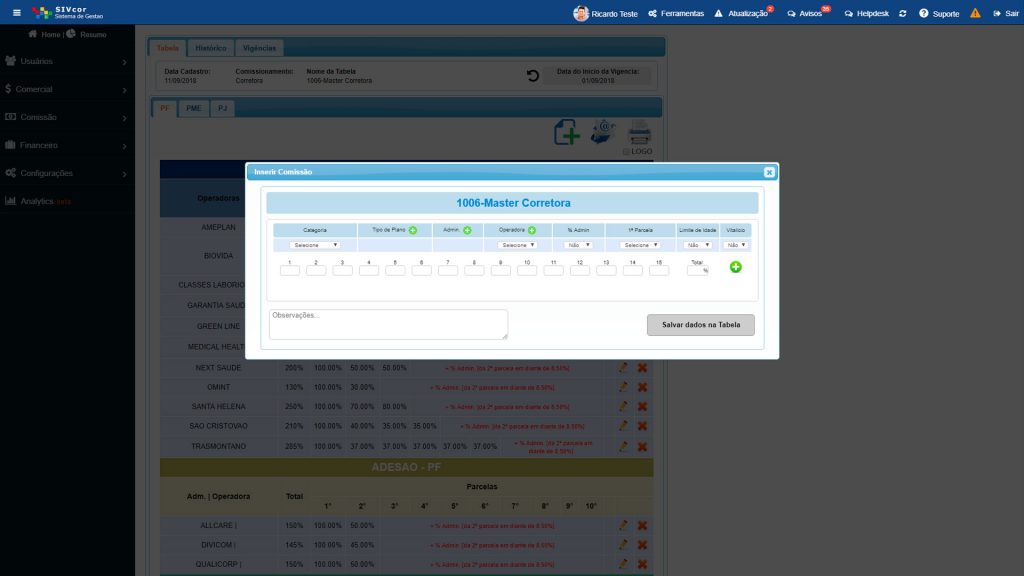This screenshot has height=576, width=1024.
Task: Click Salvar dados na Tabela button
Action: click(701, 325)
